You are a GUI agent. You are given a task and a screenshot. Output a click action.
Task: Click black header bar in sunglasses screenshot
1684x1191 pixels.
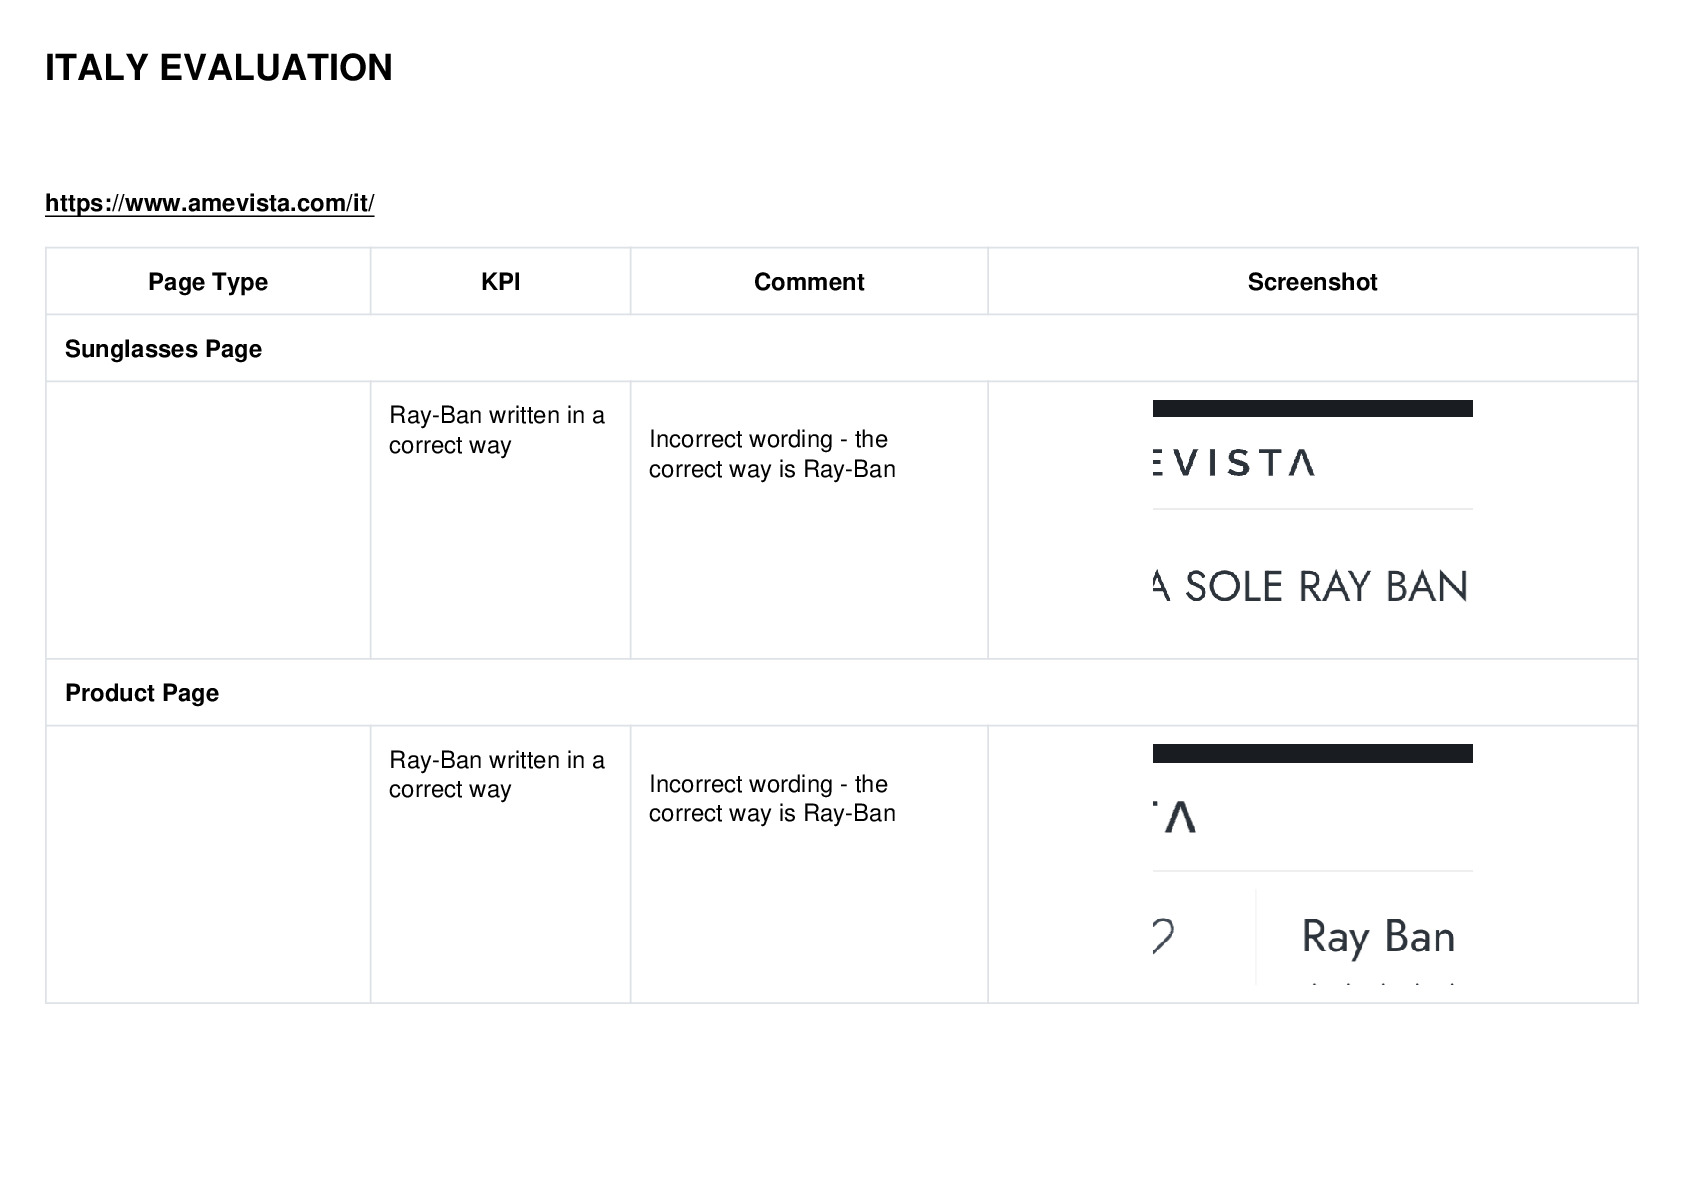(1312, 408)
